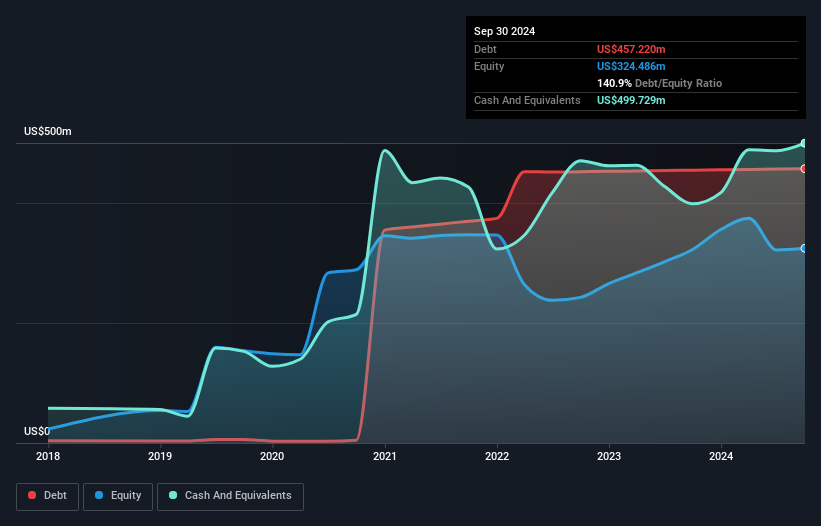Click the 2021 x-axis label
The height and width of the screenshot is (526, 821).
(x=385, y=456)
